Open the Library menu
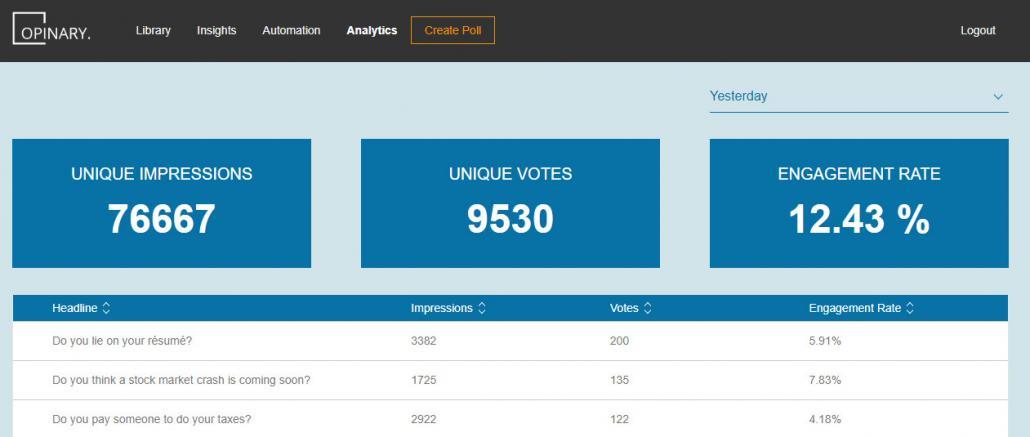This screenshot has height=437, width=1030. click(x=153, y=30)
